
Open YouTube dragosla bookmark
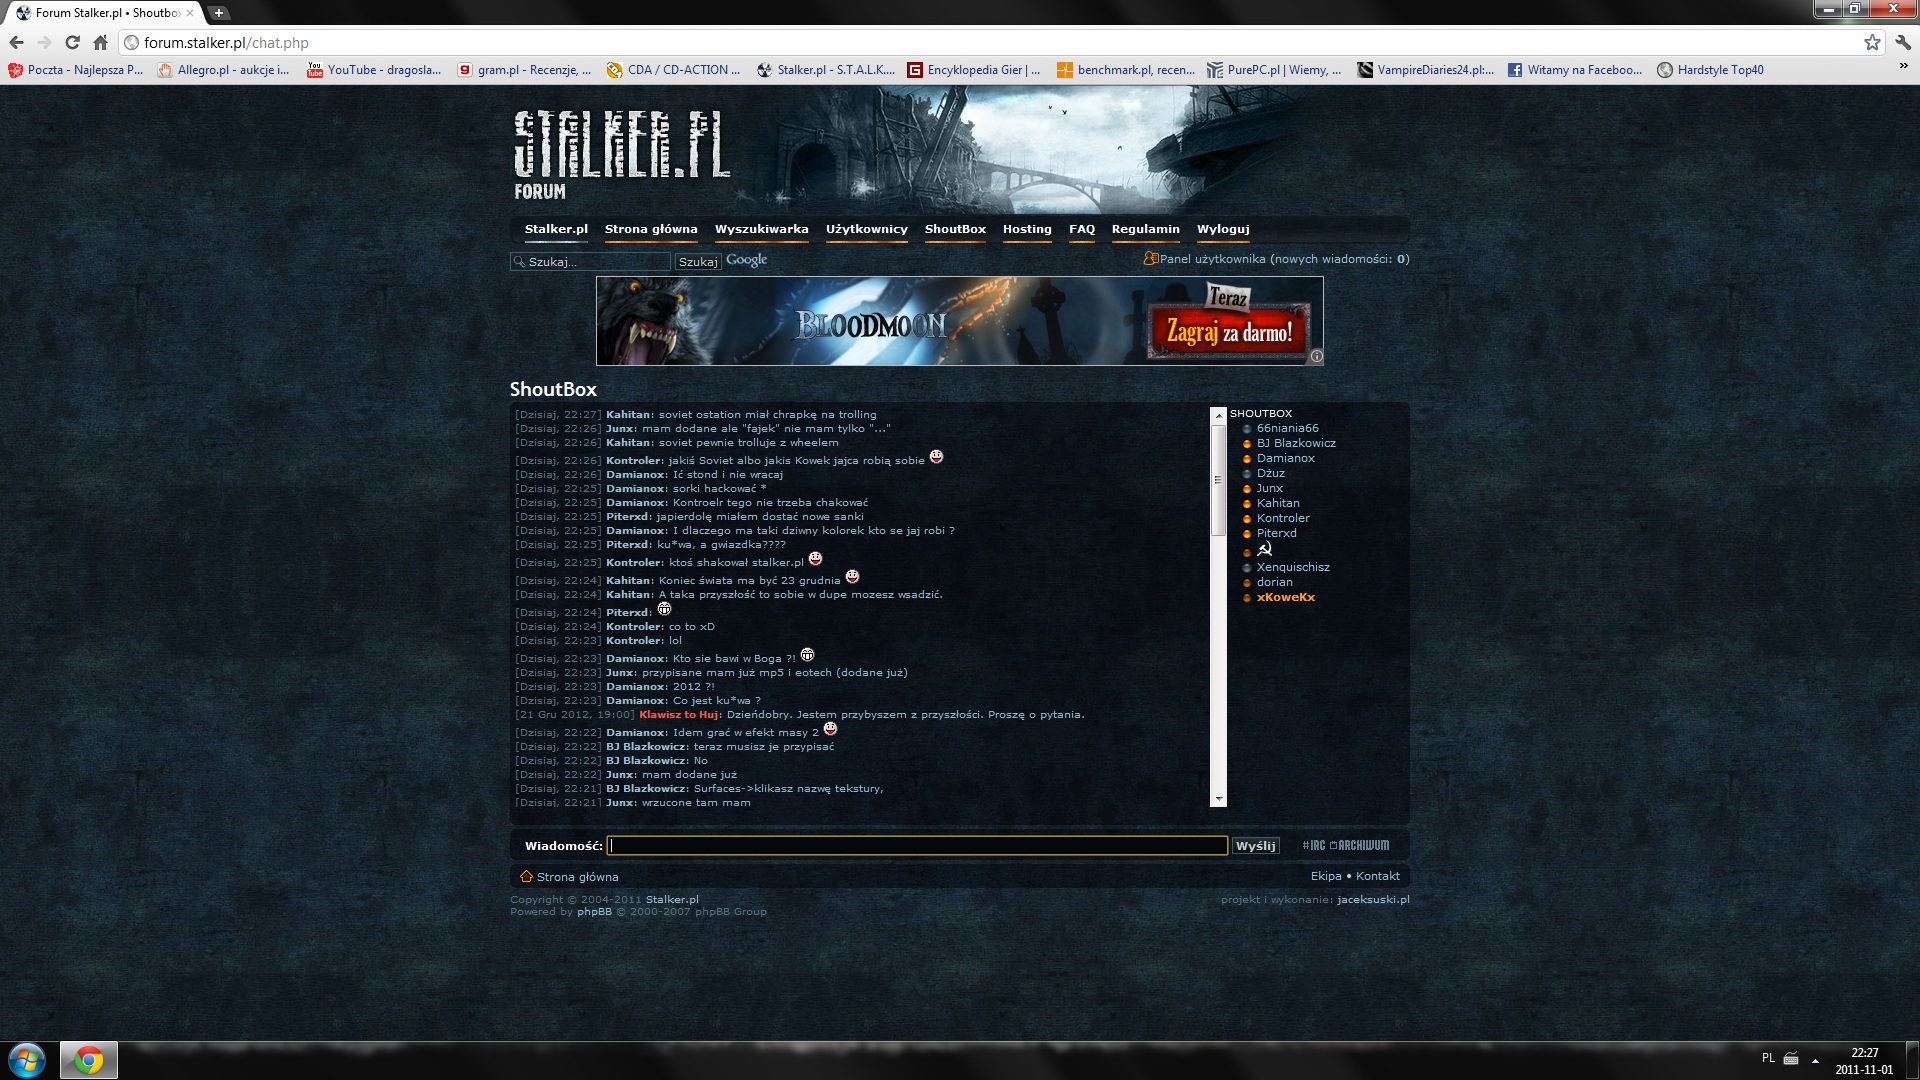374,70
